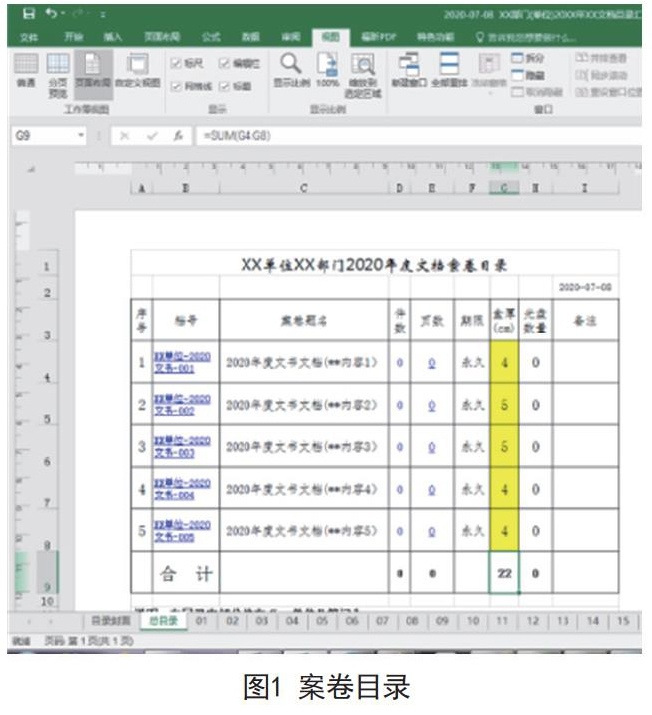Click the page count link in row 1
Screen dimensions: 652x715
pyautogui.click(x=432, y=363)
